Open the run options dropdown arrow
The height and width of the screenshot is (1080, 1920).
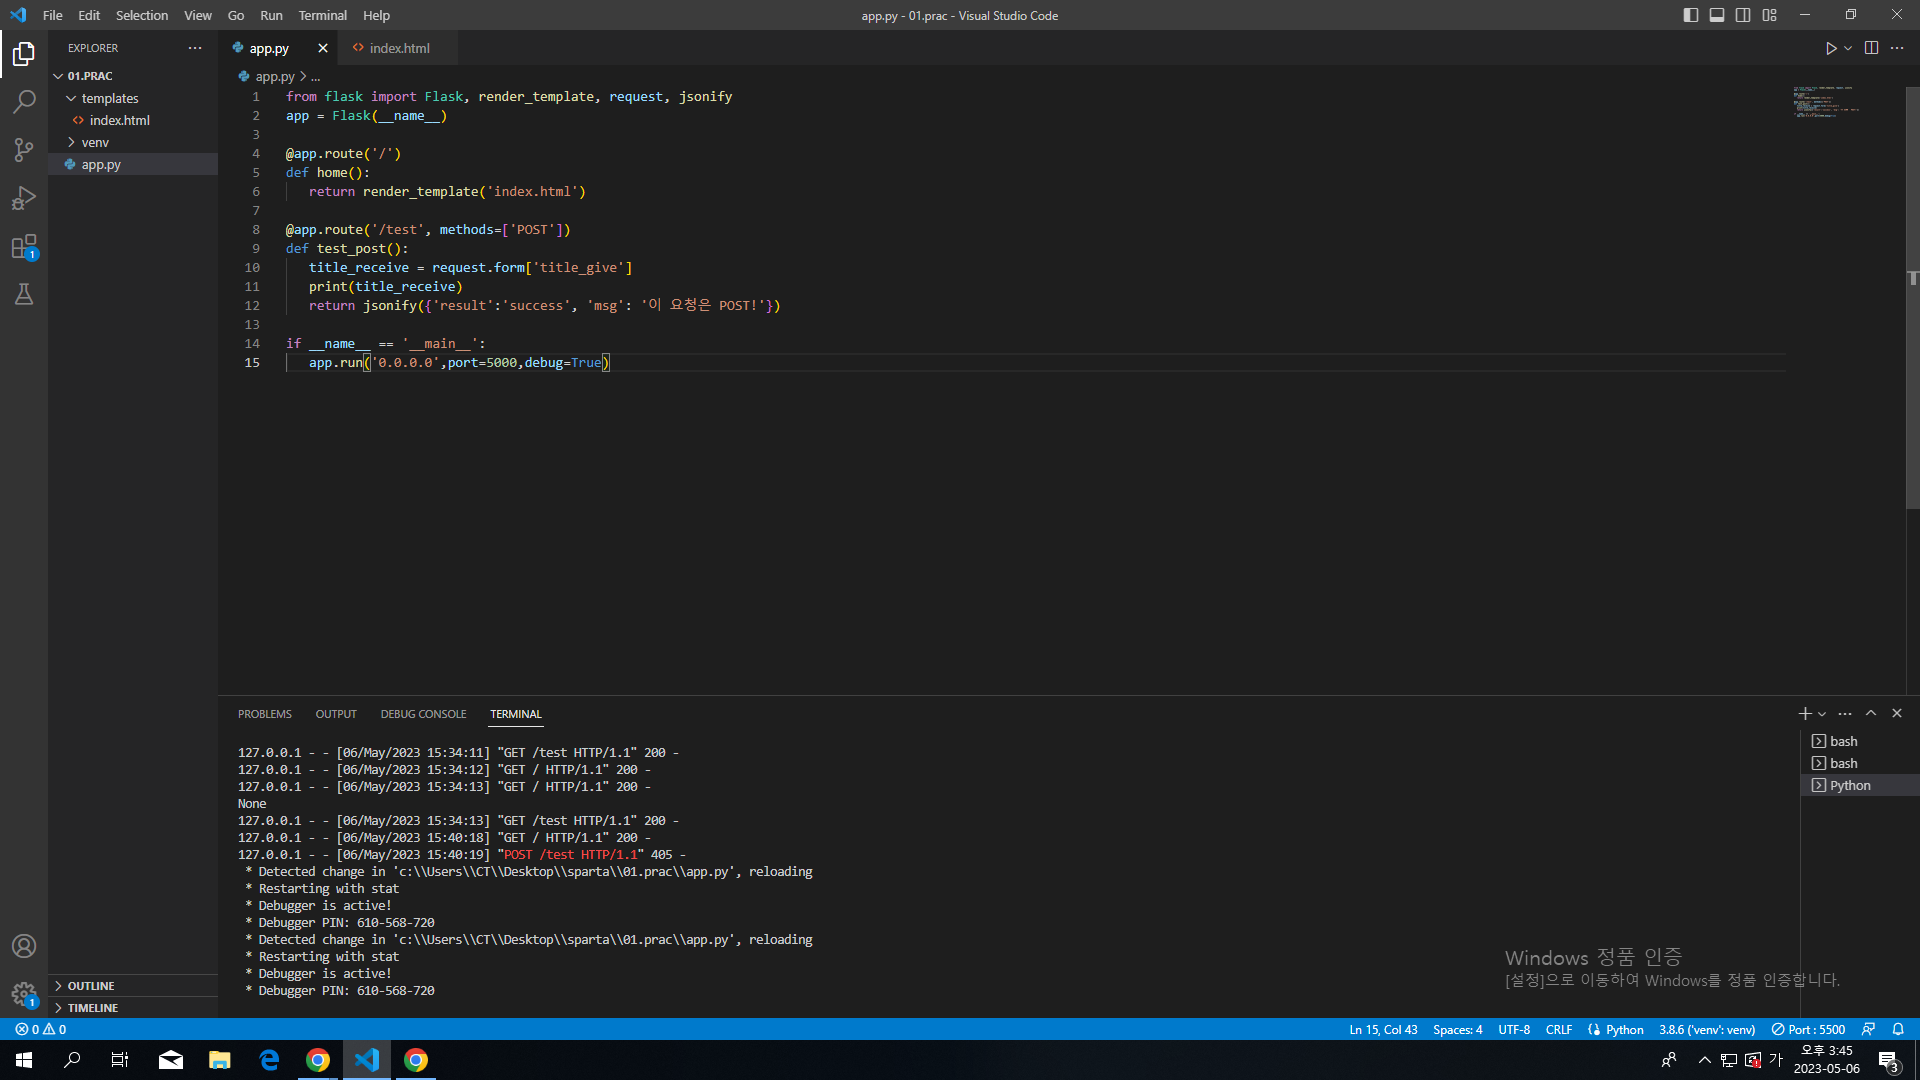(x=1848, y=48)
